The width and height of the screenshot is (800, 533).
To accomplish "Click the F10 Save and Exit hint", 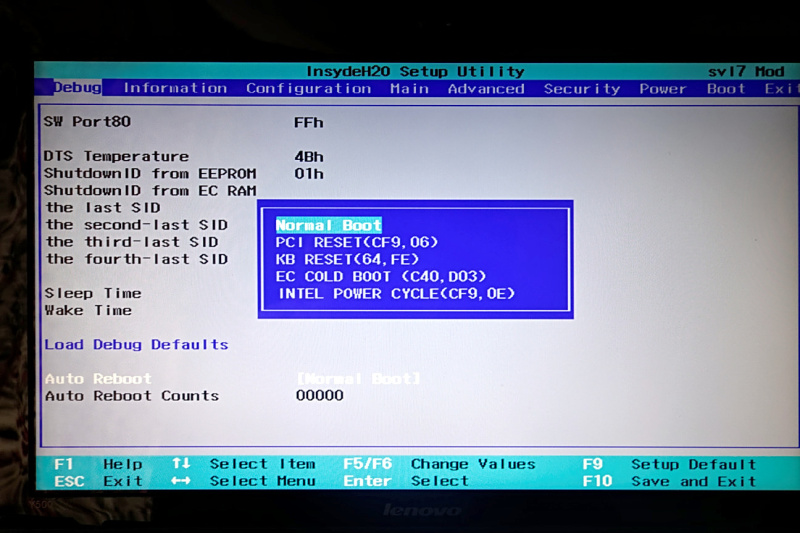I will click(669, 481).
